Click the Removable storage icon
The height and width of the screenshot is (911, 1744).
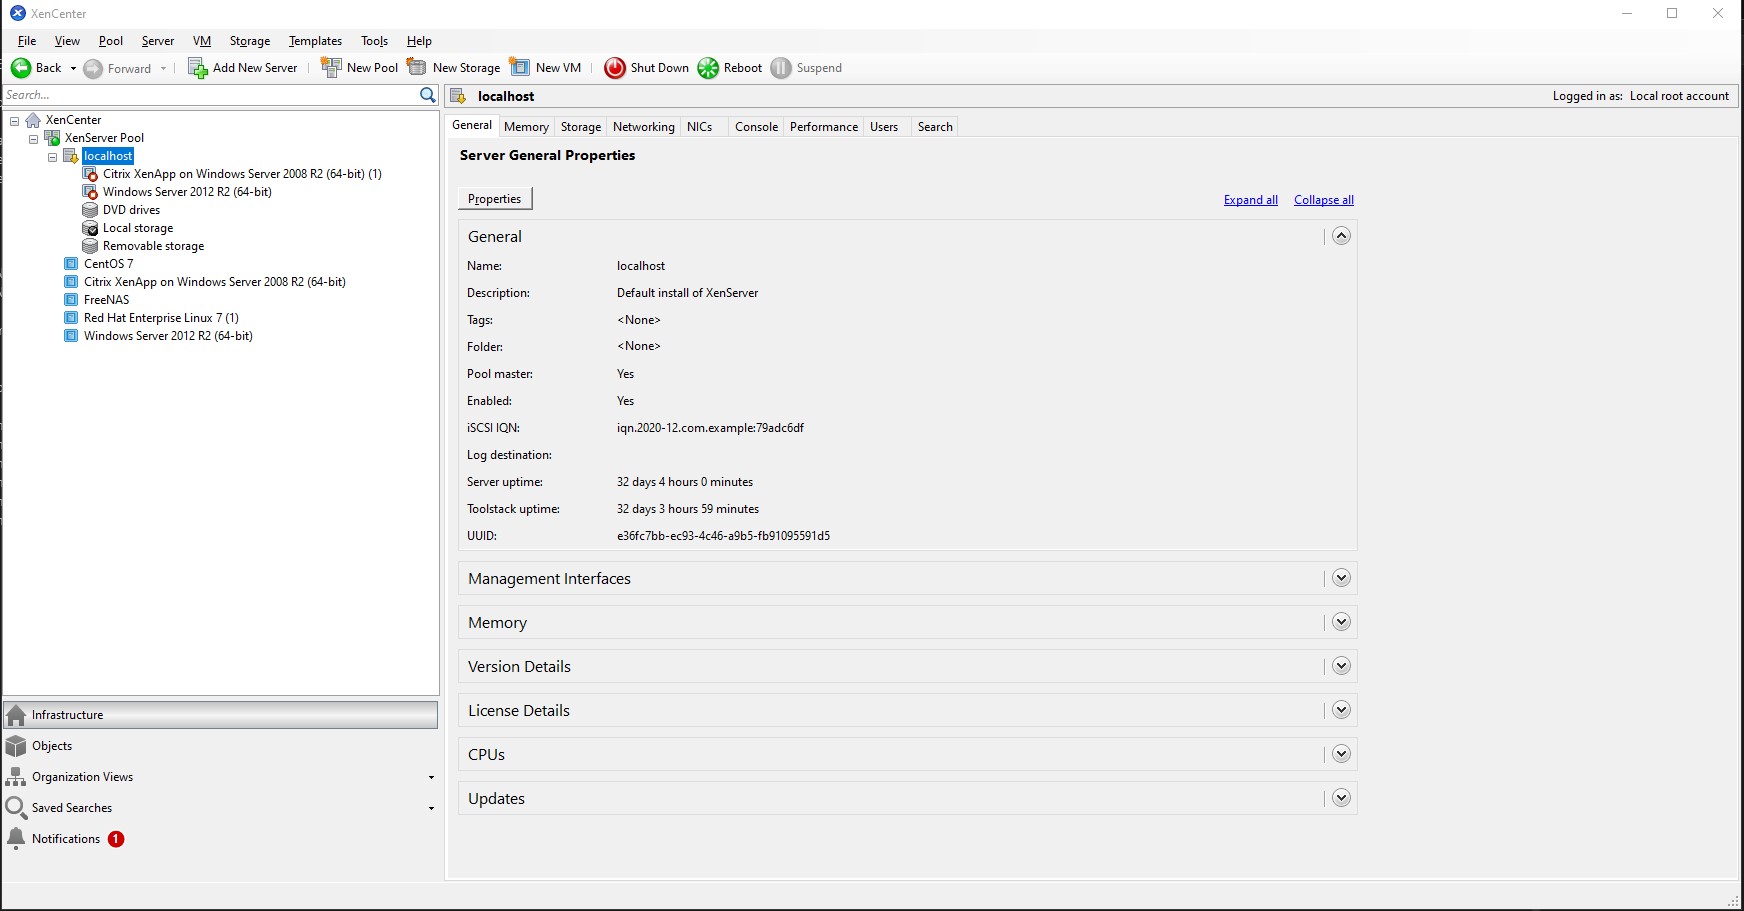point(90,246)
